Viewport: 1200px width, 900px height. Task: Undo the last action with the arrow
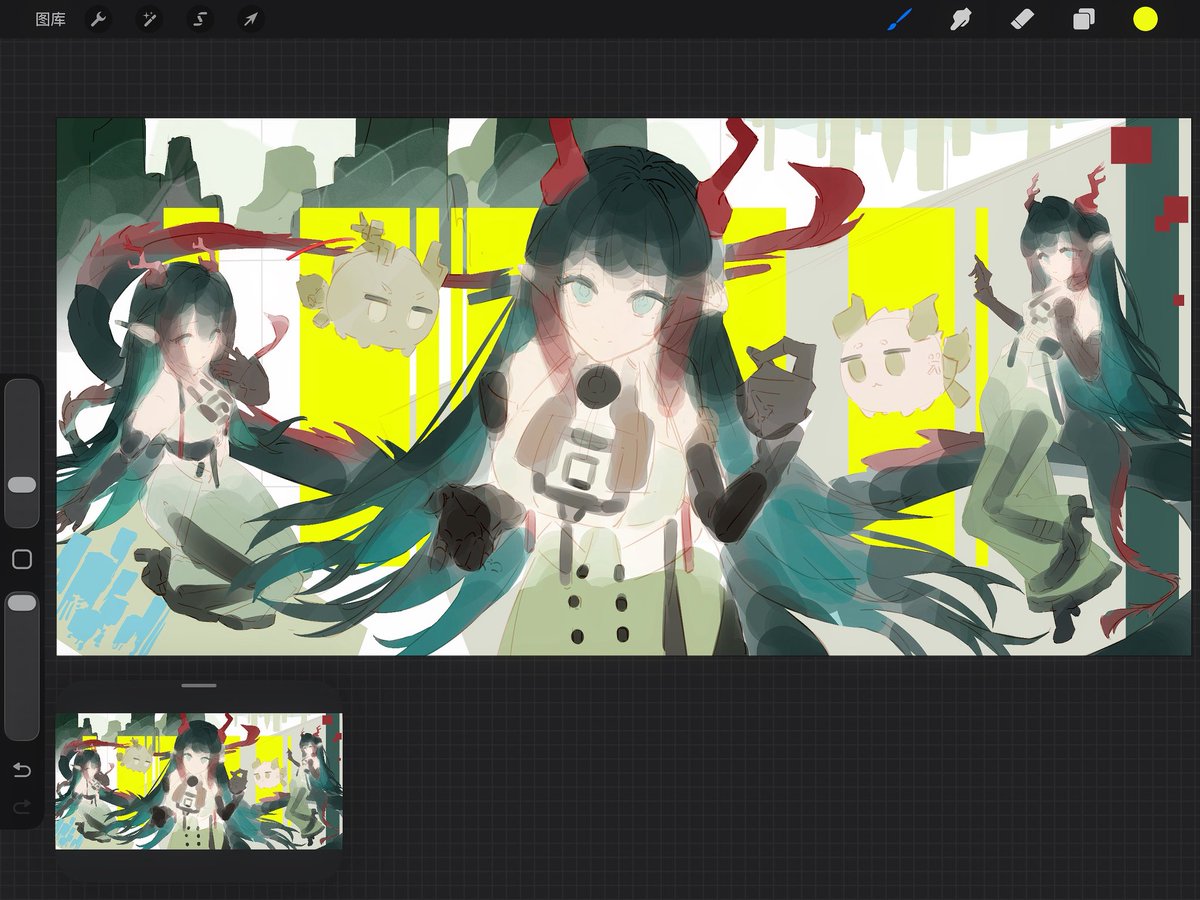(x=21, y=770)
